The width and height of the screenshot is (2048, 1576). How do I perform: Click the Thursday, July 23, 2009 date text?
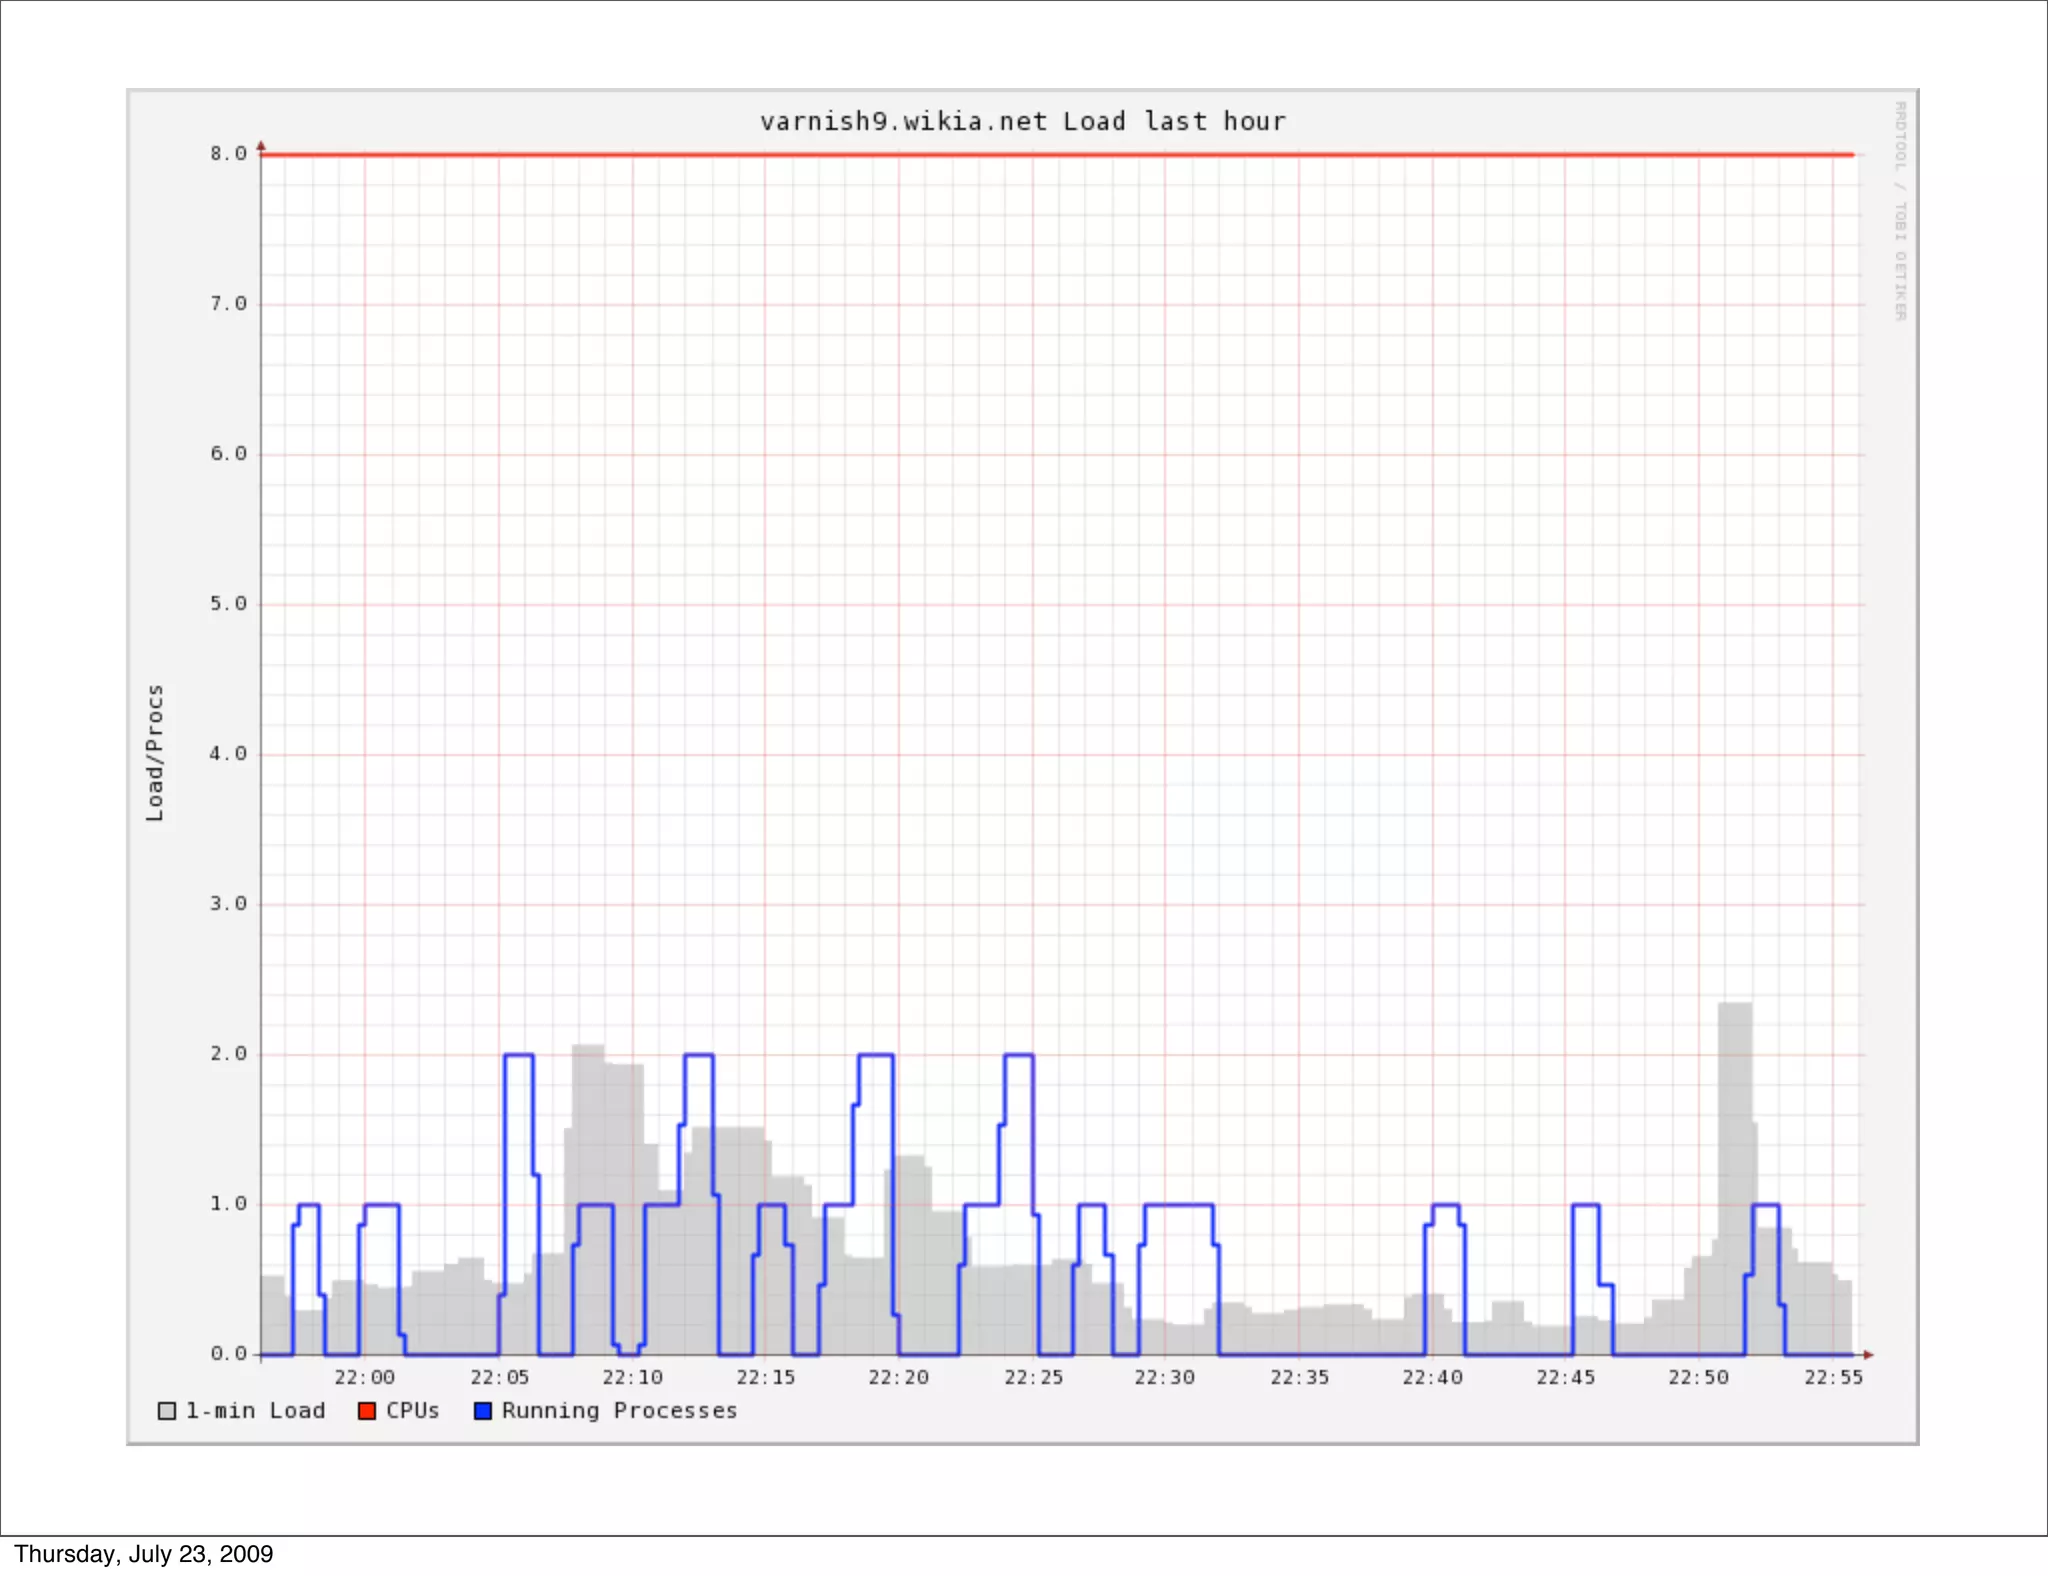coord(144,1554)
